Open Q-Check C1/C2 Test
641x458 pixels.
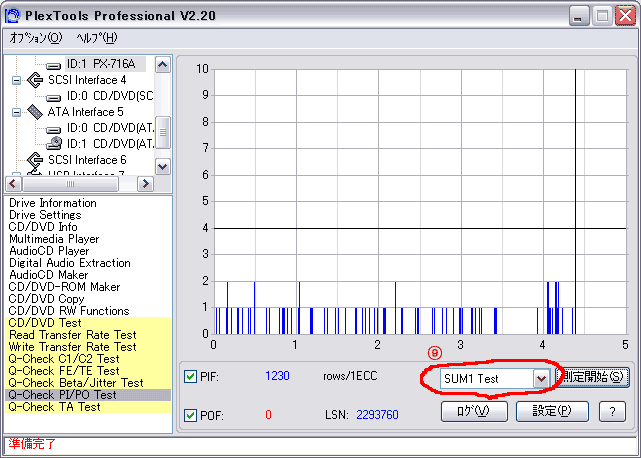pyautogui.click(x=64, y=359)
